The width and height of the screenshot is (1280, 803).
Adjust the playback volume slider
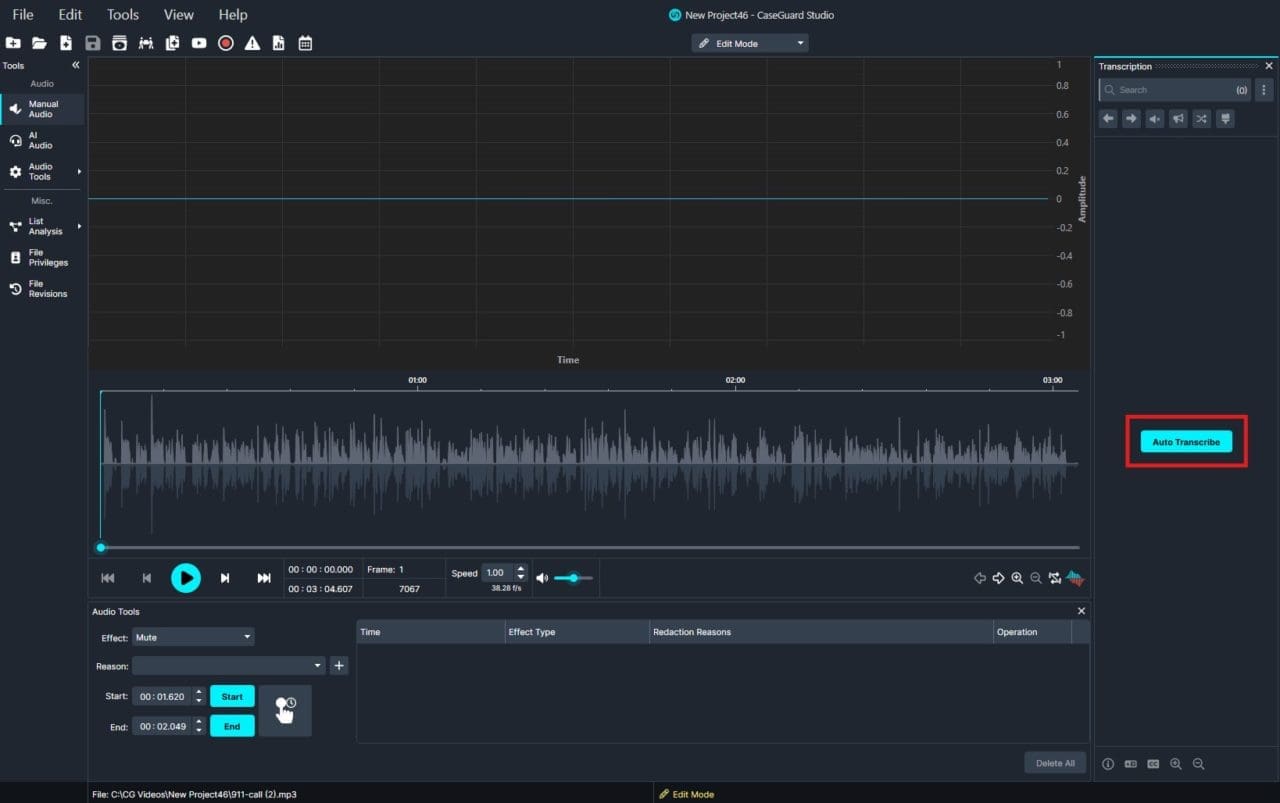(x=574, y=578)
